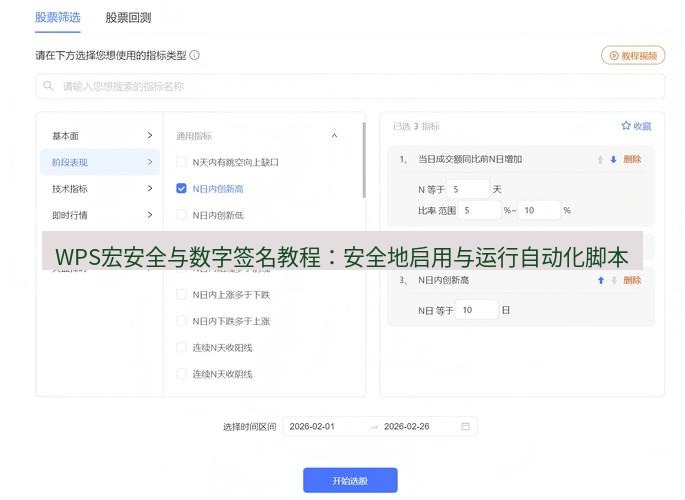Screen dimensions: 685x500
Task: Click move-up arrow for 当日成交额同比前N日增加
Action: (600, 159)
